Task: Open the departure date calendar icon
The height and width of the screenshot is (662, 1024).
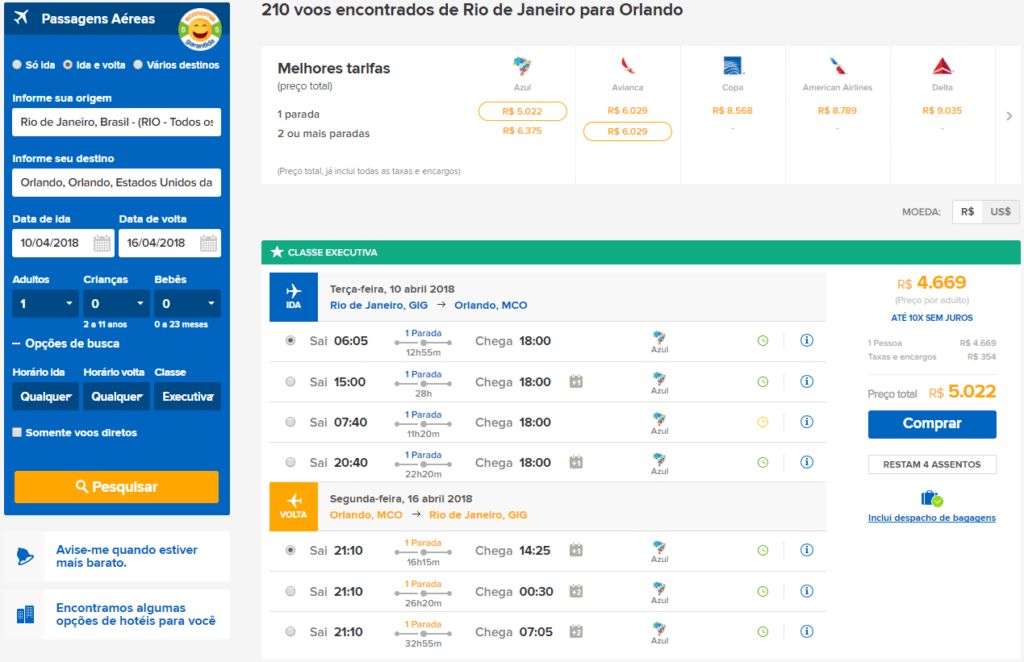Action: tap(102, 244)
